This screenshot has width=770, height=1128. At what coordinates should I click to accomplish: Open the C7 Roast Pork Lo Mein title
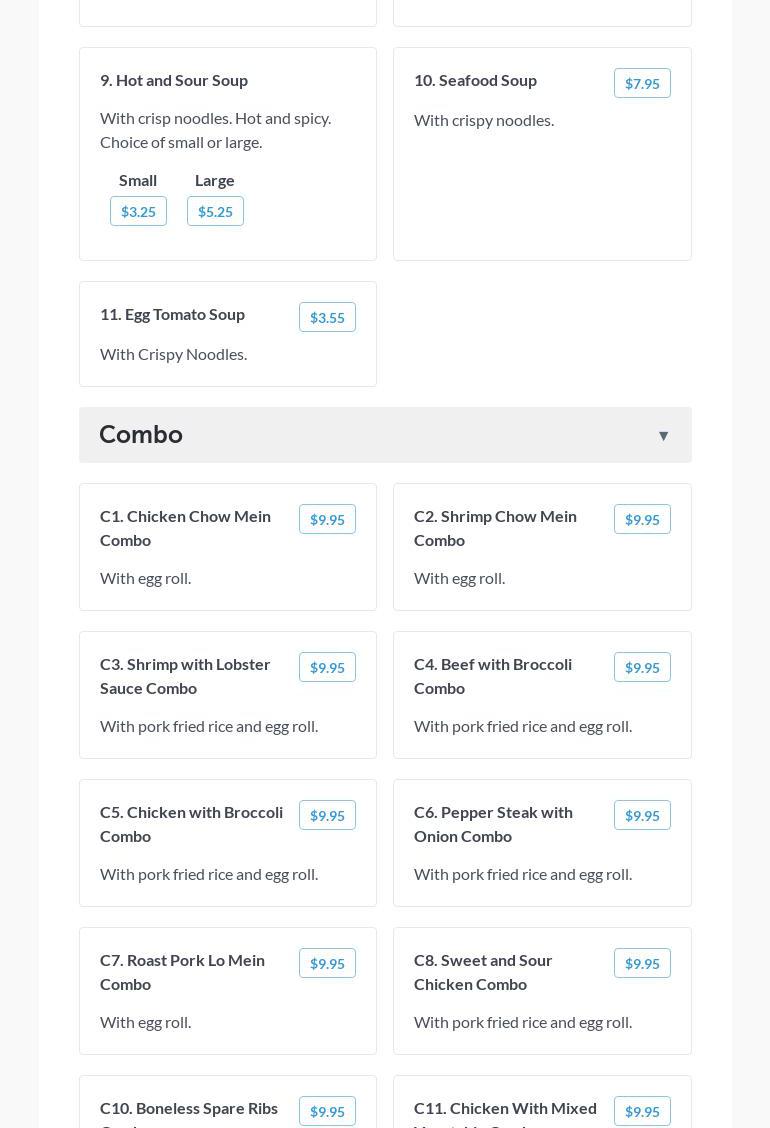[x=182, y=971]
